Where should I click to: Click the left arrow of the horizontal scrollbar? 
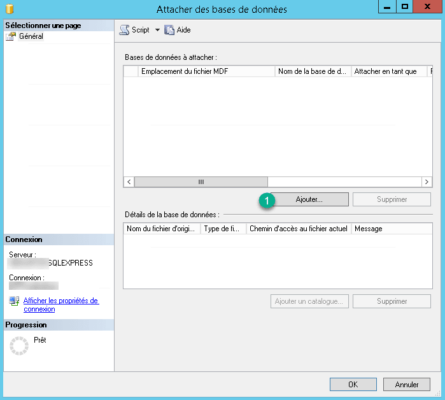129,182
